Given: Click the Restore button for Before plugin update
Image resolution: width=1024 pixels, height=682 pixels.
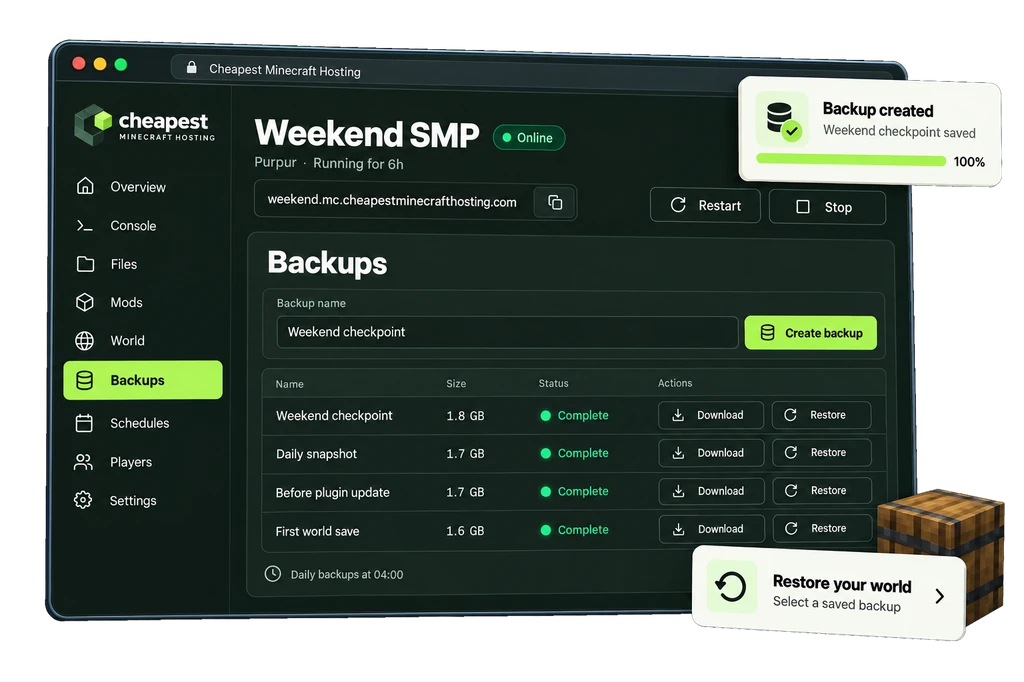Looking at the screenshot, I should coord(822,491).
